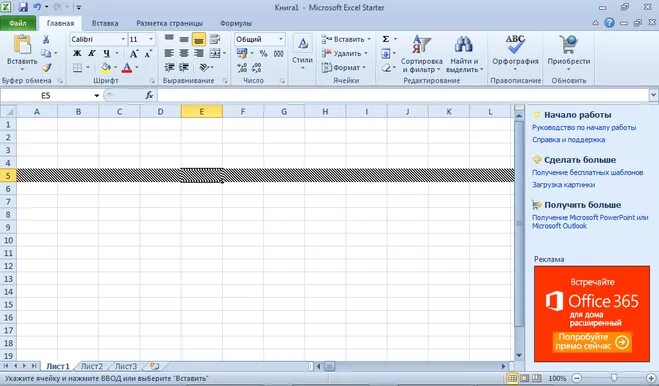Apply accounting currency number format
The height and width of the screenshot is (386, 659).
(242, 53)
